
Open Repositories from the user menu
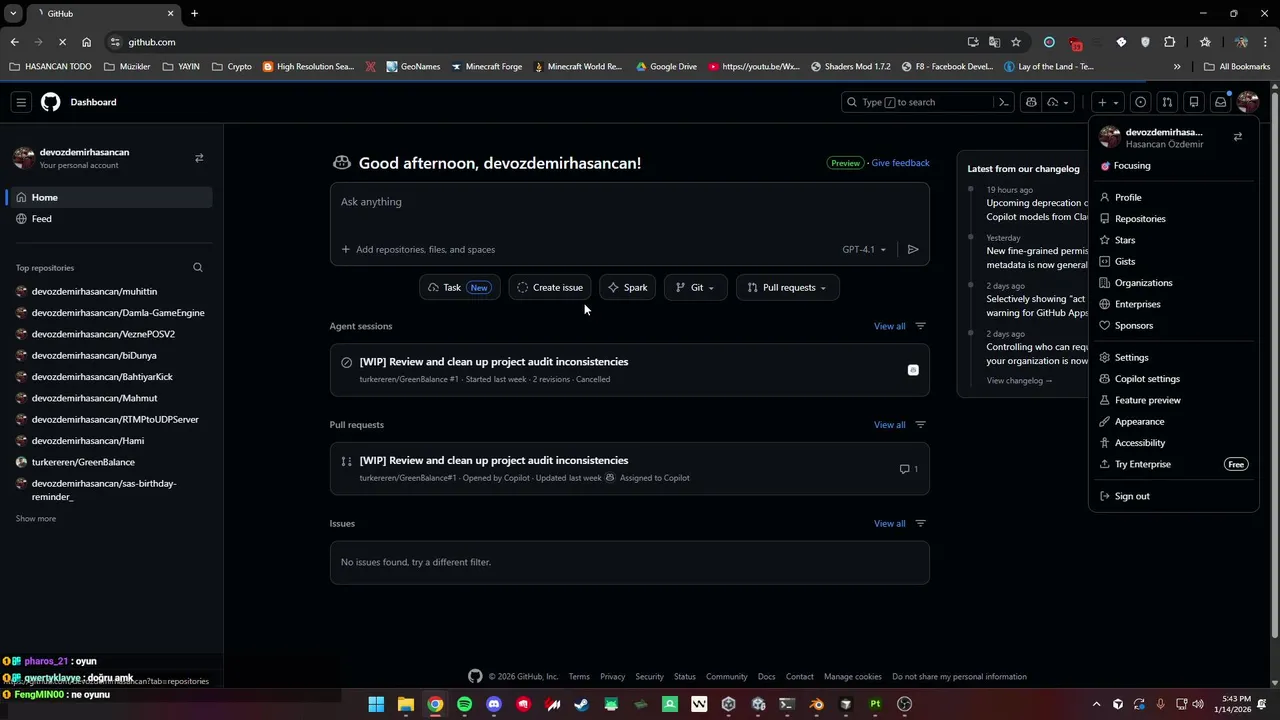point(1173,219)
